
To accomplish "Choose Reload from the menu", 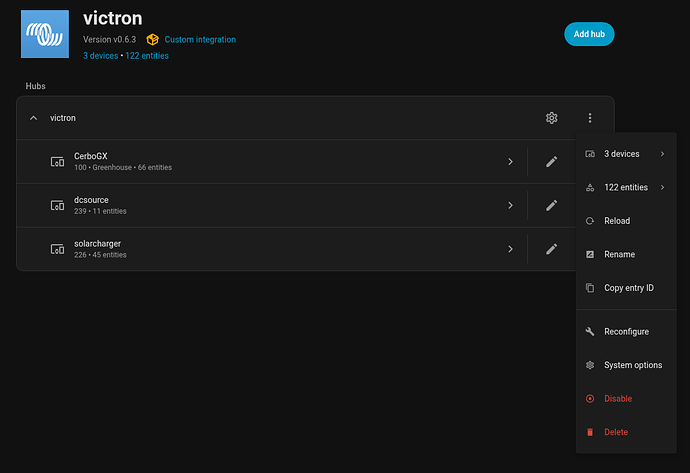I will pyautogui.click(x=626, y=221).
